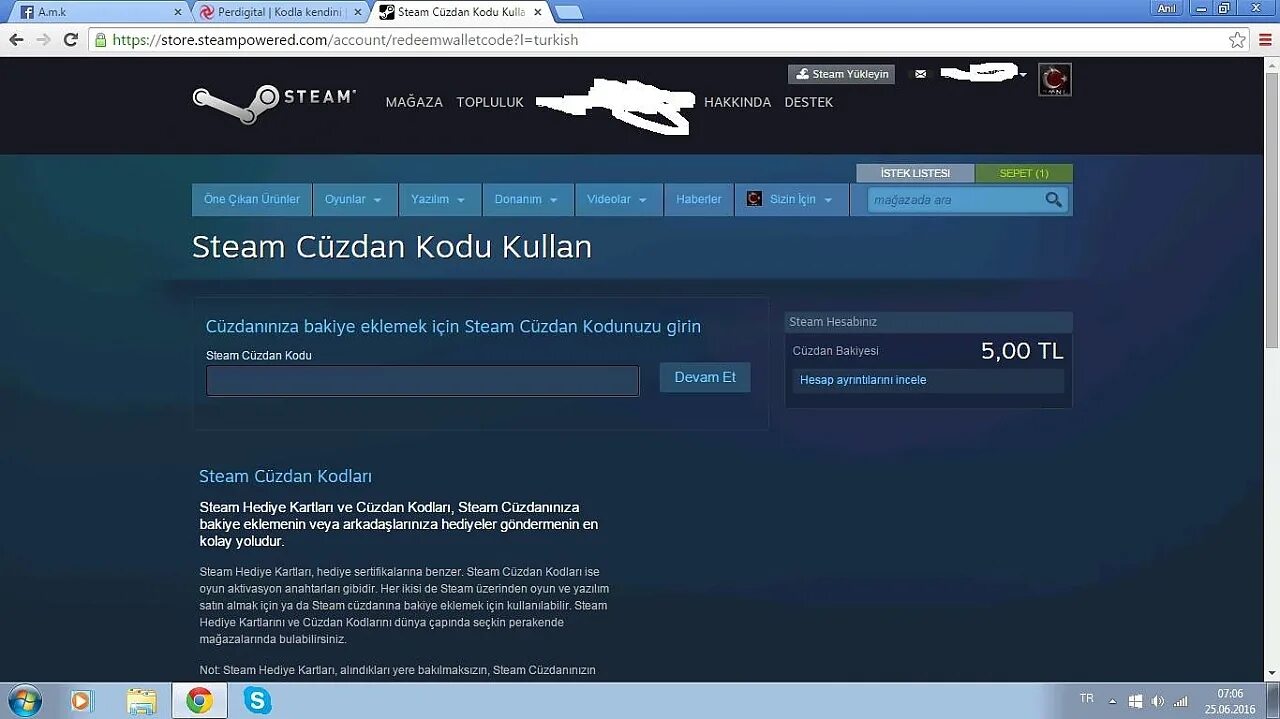The image size is (1280, 719).
Task: Click Steam Hesabınız panel title
Action: coord(833,322)
